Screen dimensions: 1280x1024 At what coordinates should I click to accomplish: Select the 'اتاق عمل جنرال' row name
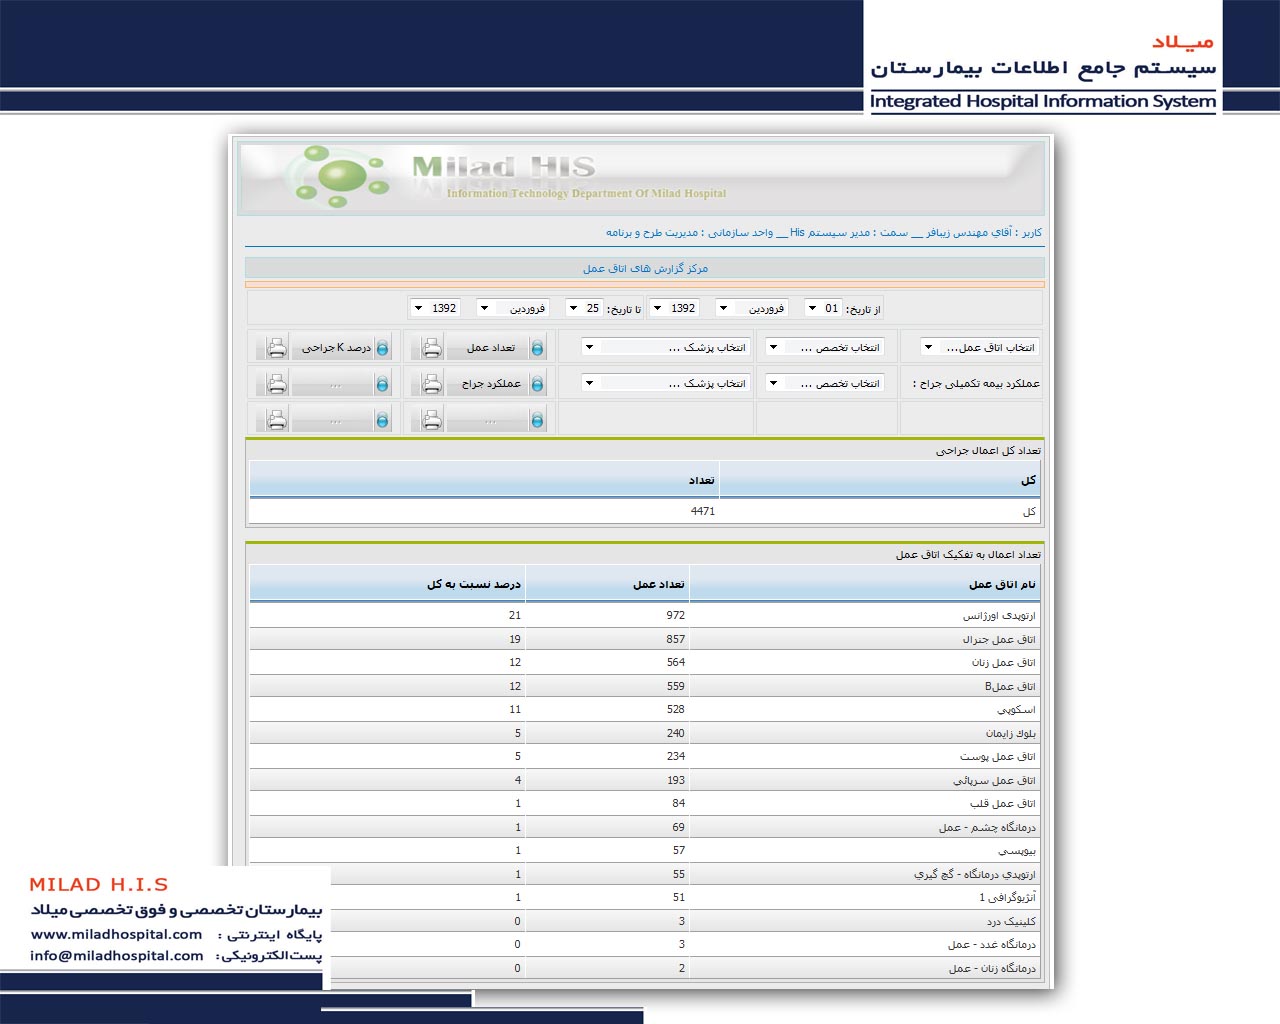999,639
